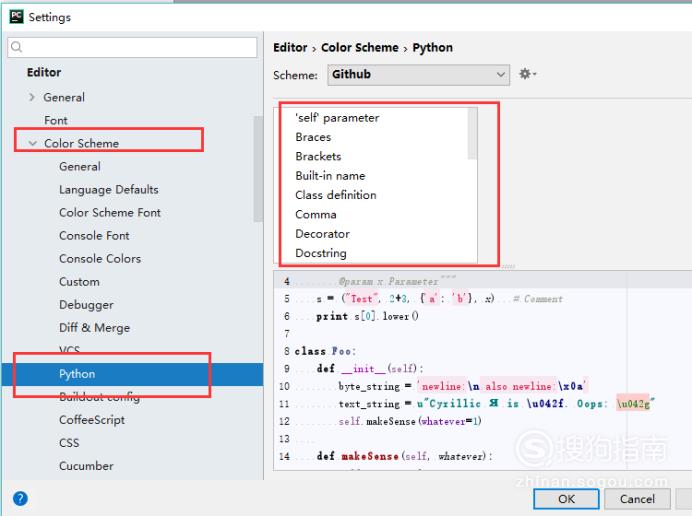Click line number 12 in preview gutter
The width and height of the screenshot is (692, 516).
(284, 422)
